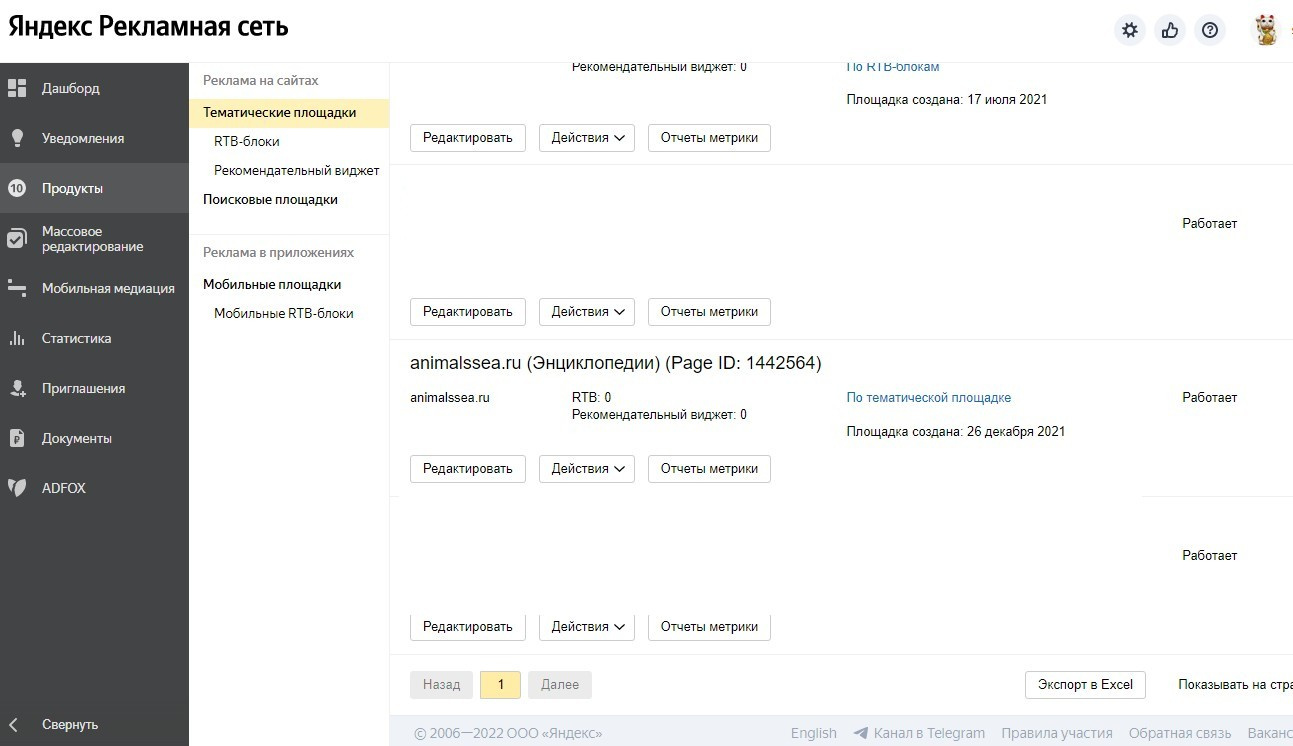
Task: Expand Действия for the last site in the list
Action: 587,627
